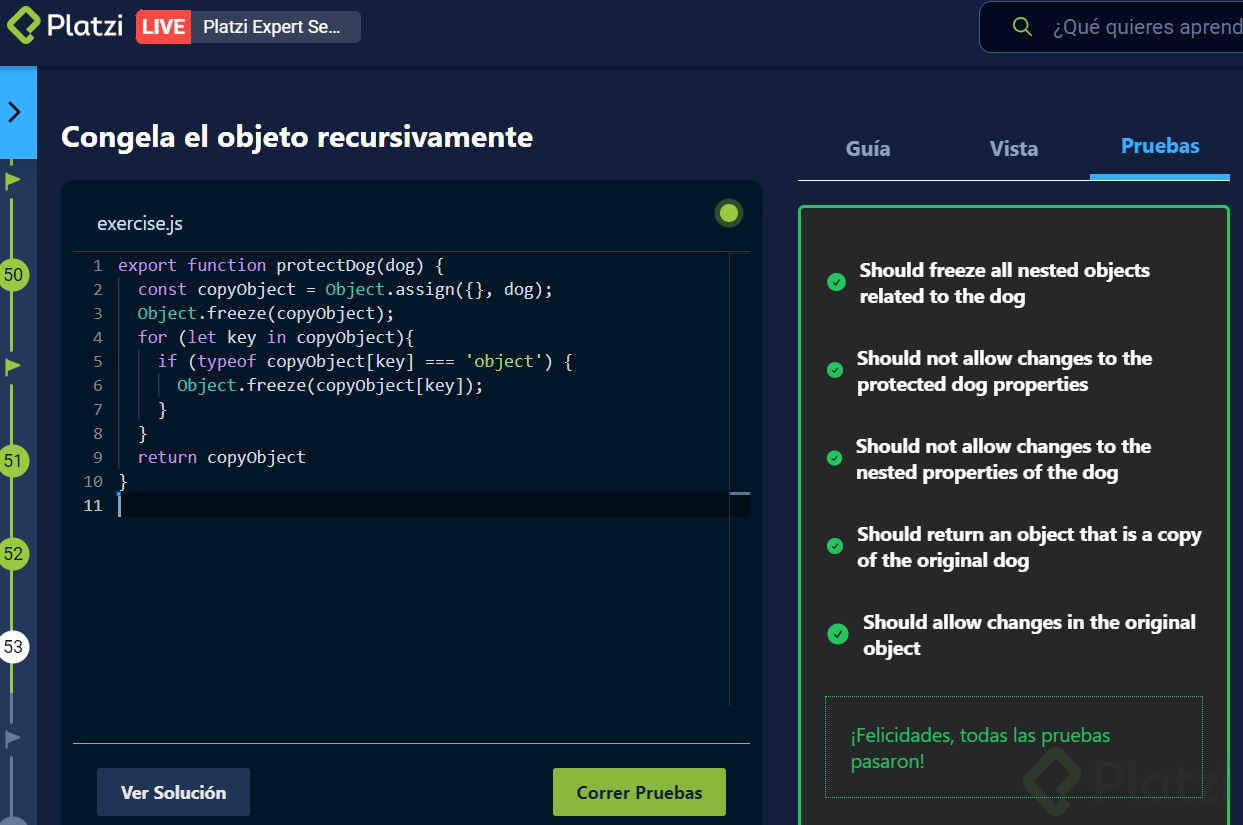Click the gray flag below lesson 53
Viewport: 1243px width, 825px height.
coord(13,739)
